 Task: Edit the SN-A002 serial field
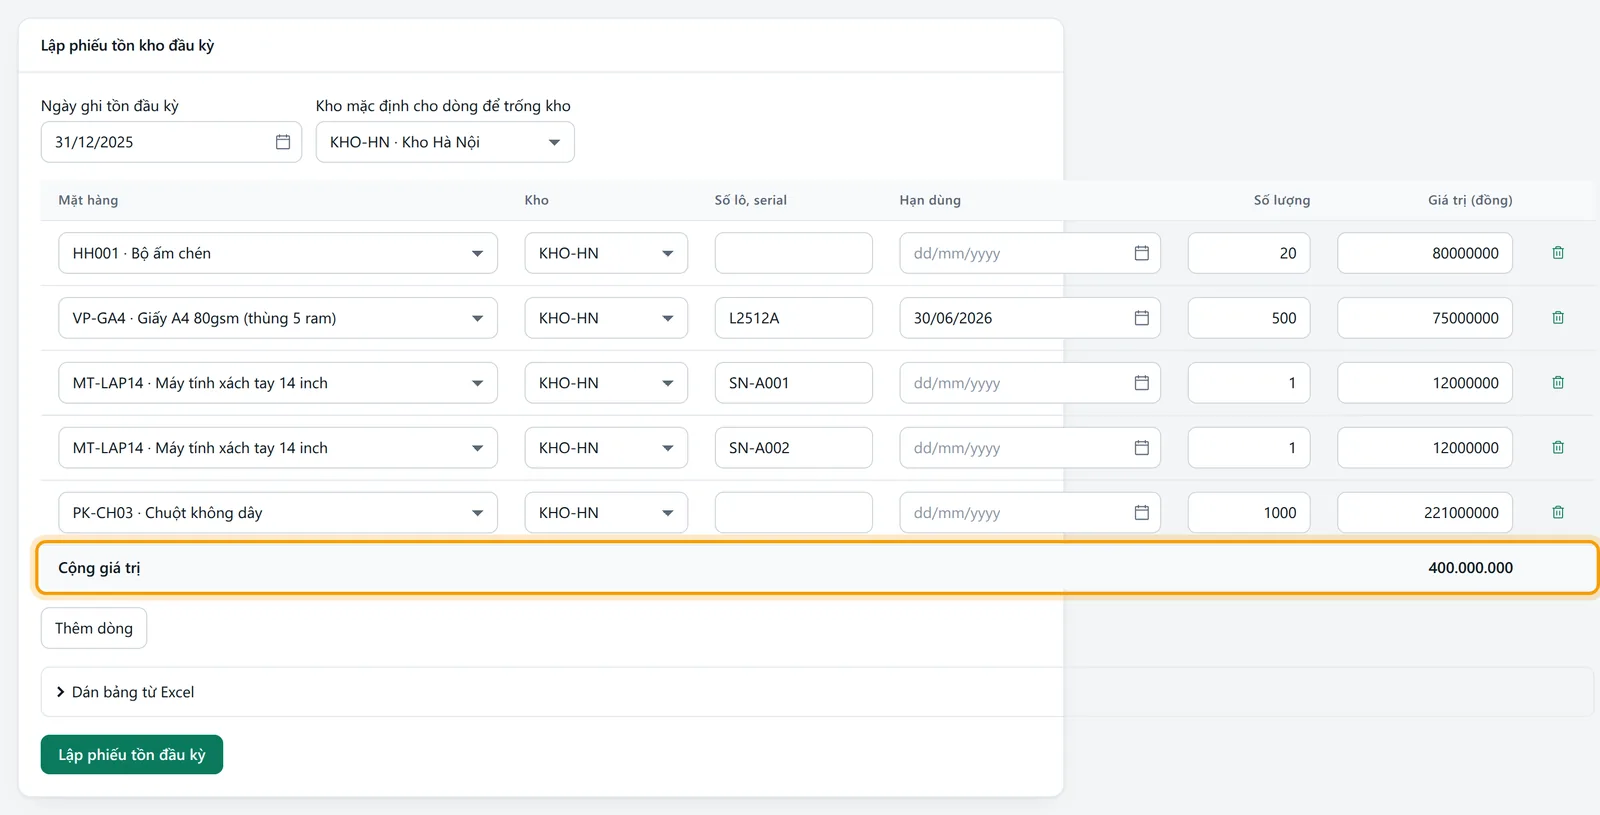pyautogui.click(x=794, y=448)
